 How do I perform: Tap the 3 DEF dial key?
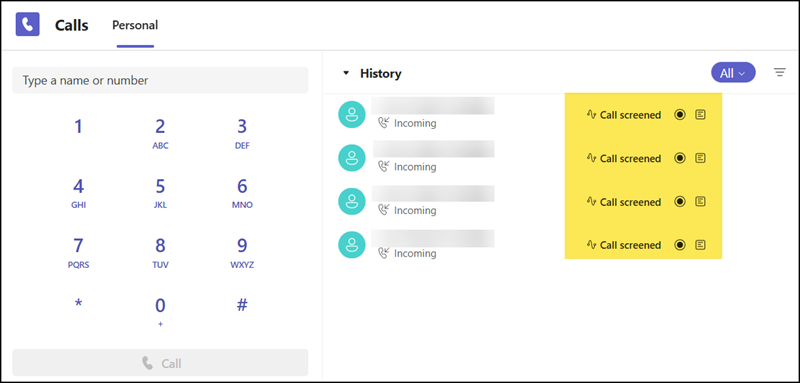(x=242, y=134)
